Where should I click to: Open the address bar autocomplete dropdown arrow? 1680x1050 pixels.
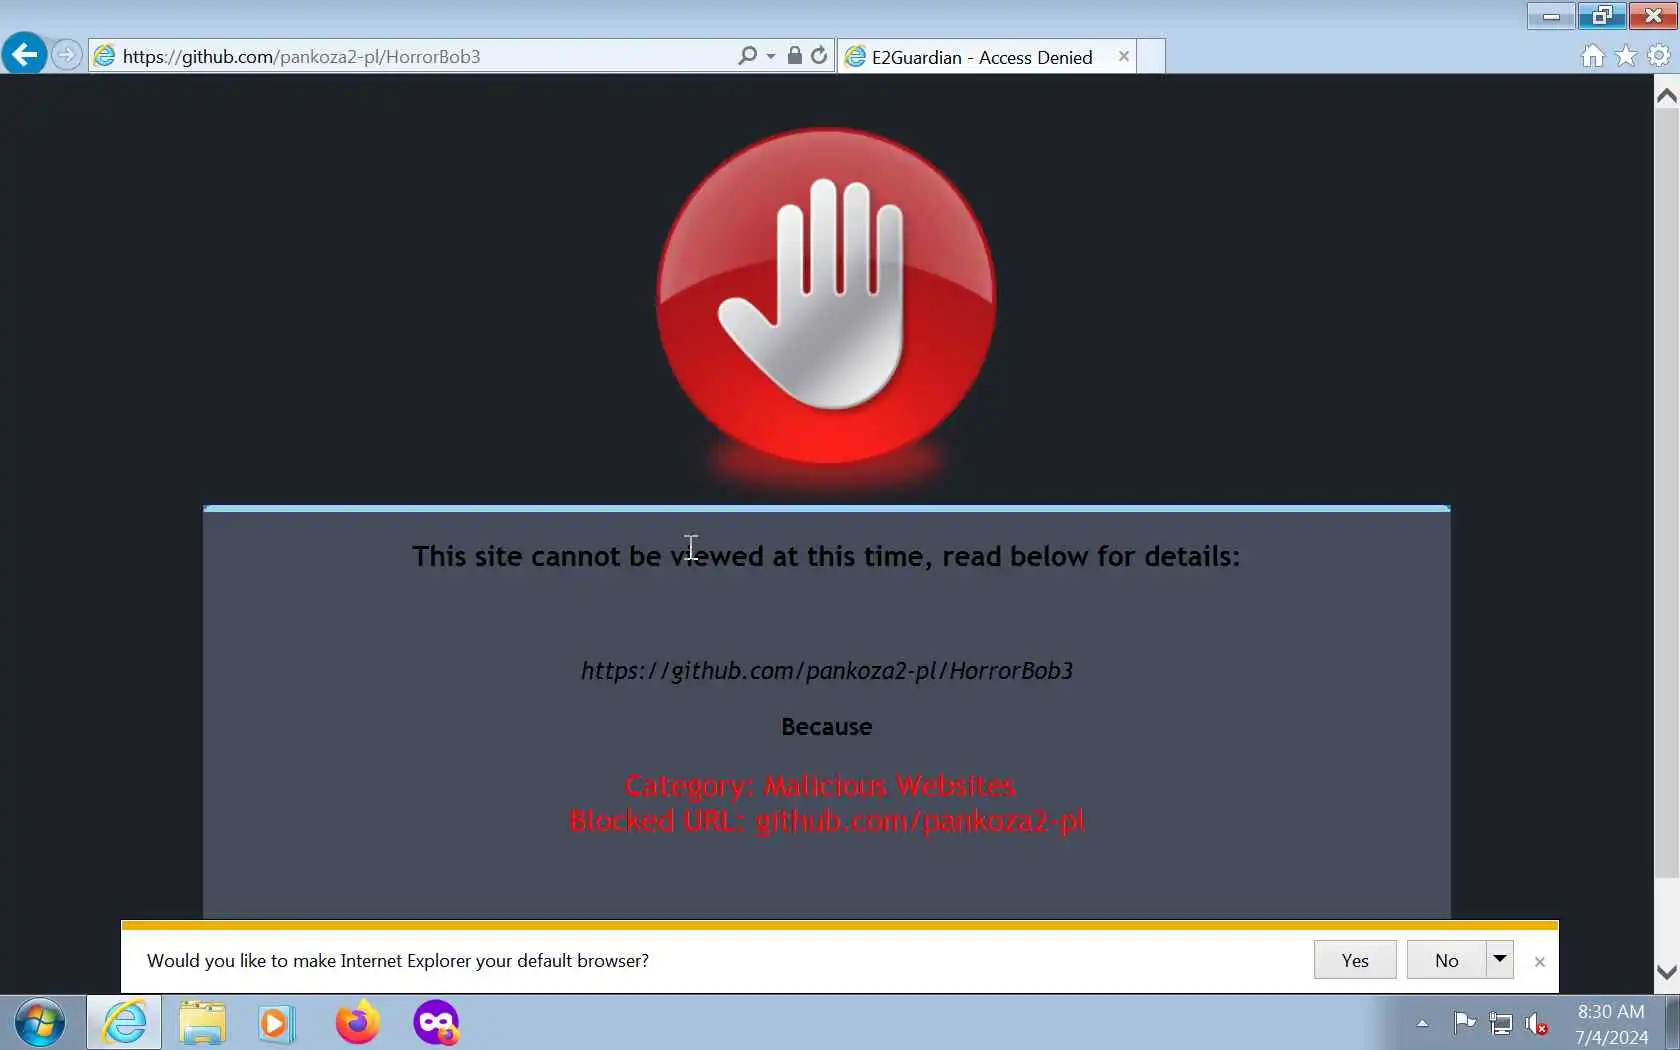[x=770, y=57]
